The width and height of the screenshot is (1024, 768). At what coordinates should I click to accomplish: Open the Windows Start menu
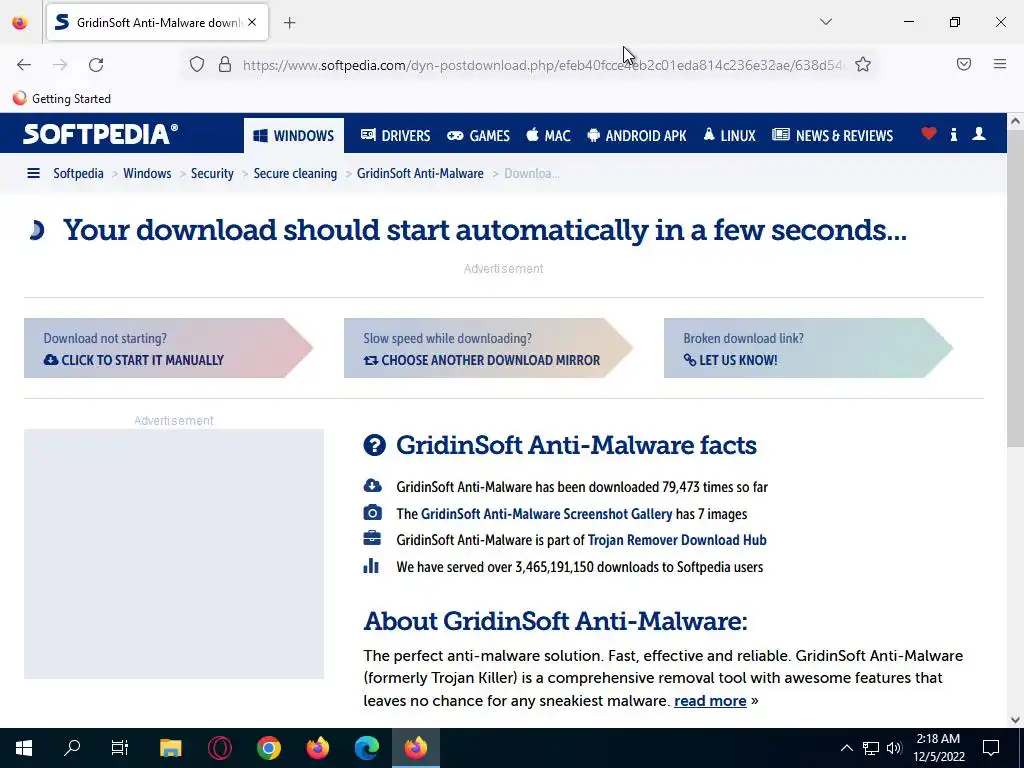pos(24,748)
